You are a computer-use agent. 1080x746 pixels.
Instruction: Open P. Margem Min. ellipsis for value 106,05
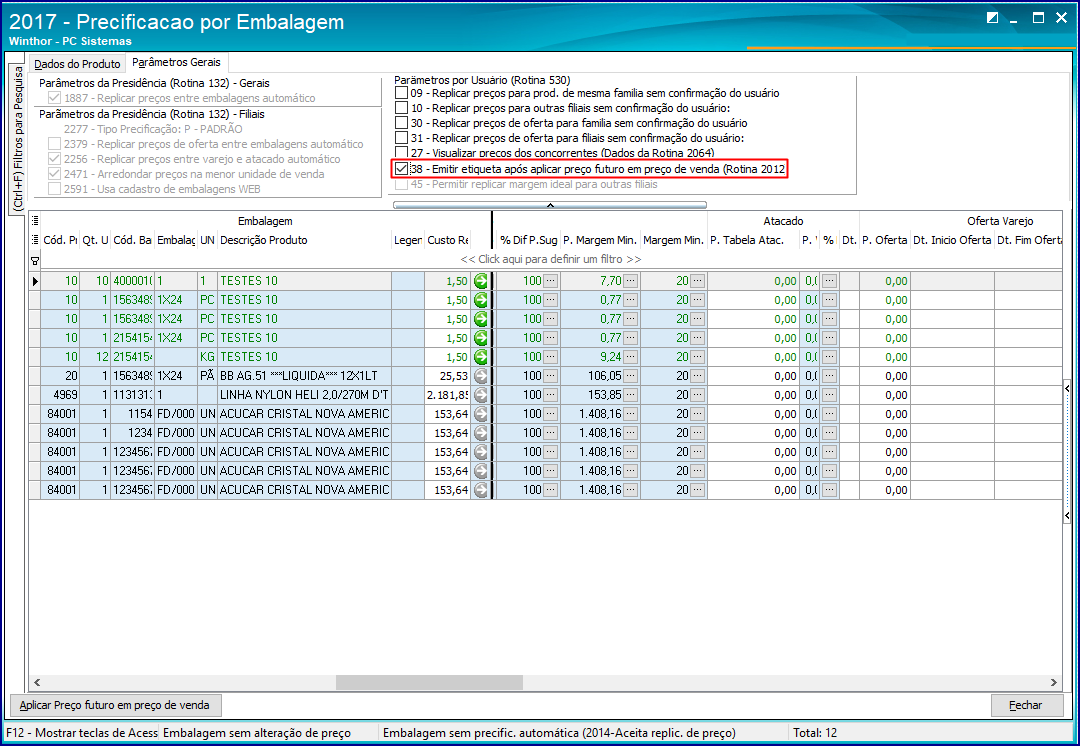pos(630,376)
